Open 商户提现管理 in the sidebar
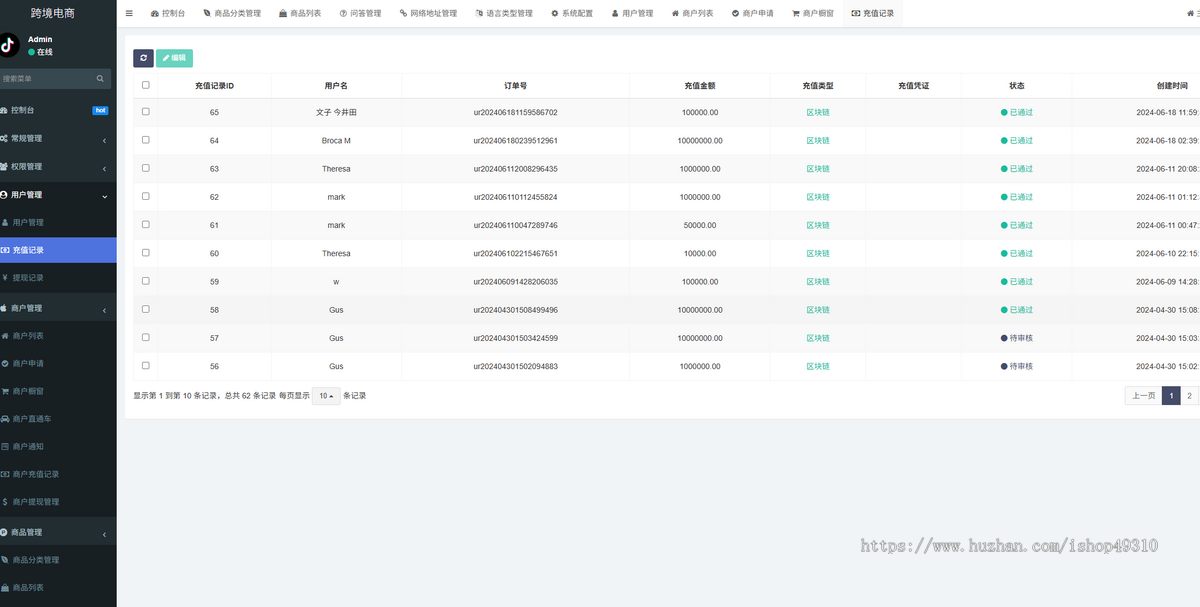1200x607 pixels. tap(58, 502)
